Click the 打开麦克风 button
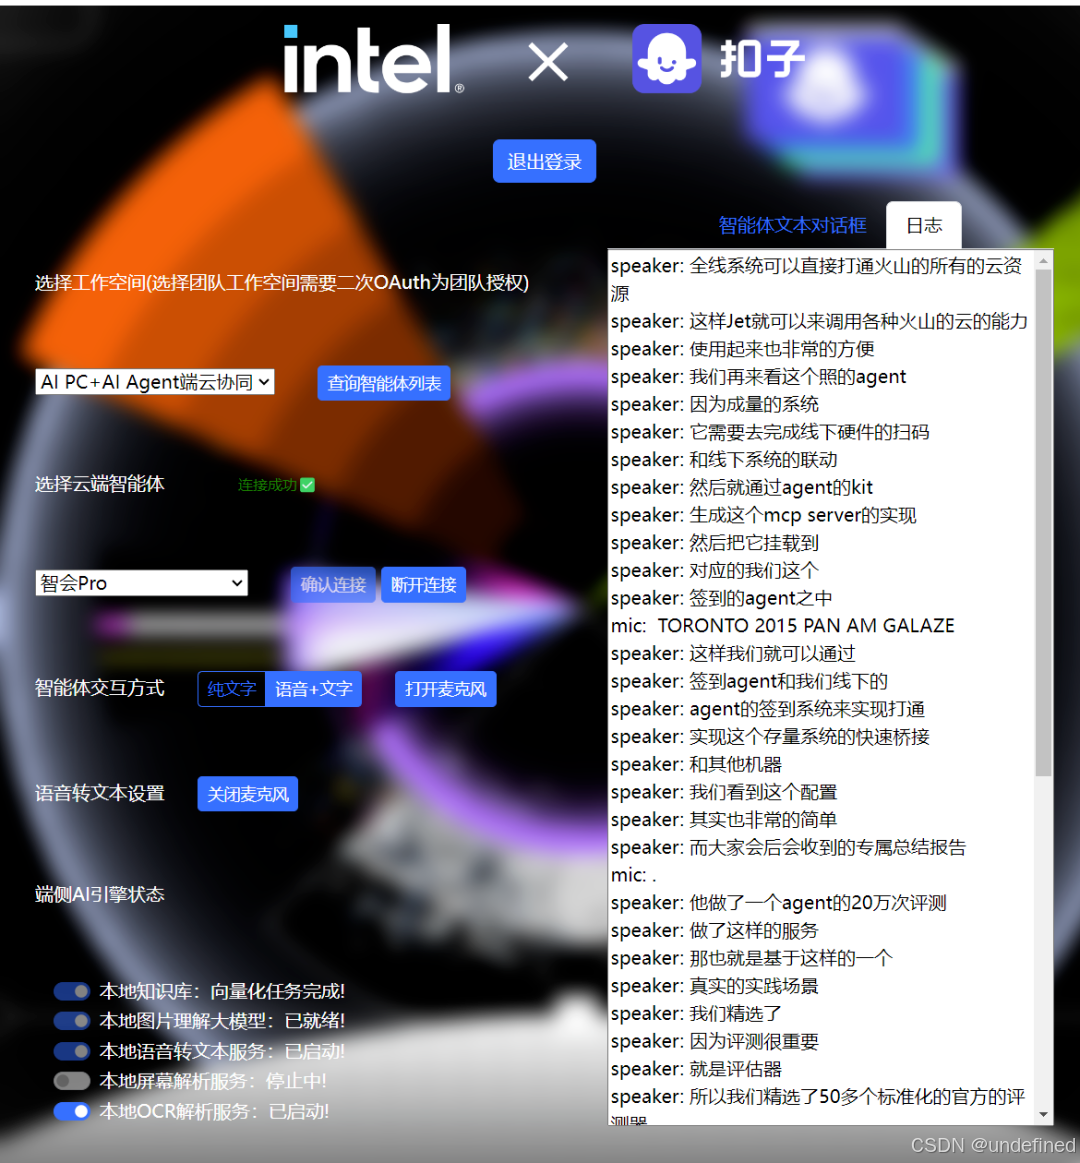The height and width of the screenshot is (1163, 1080). (446, 689)
